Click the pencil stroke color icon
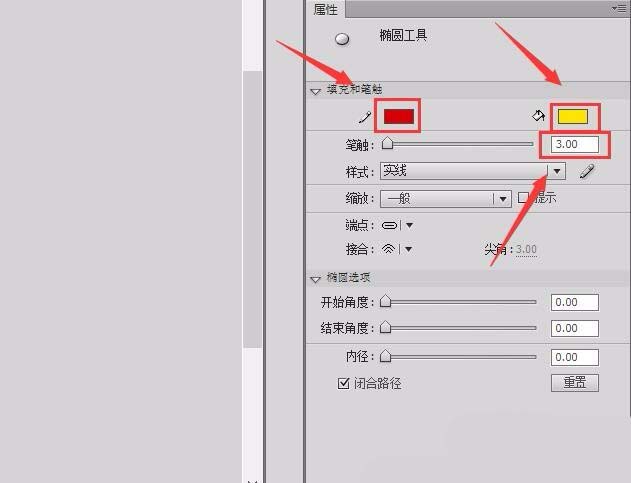631x483 pixels. (365, 118)
